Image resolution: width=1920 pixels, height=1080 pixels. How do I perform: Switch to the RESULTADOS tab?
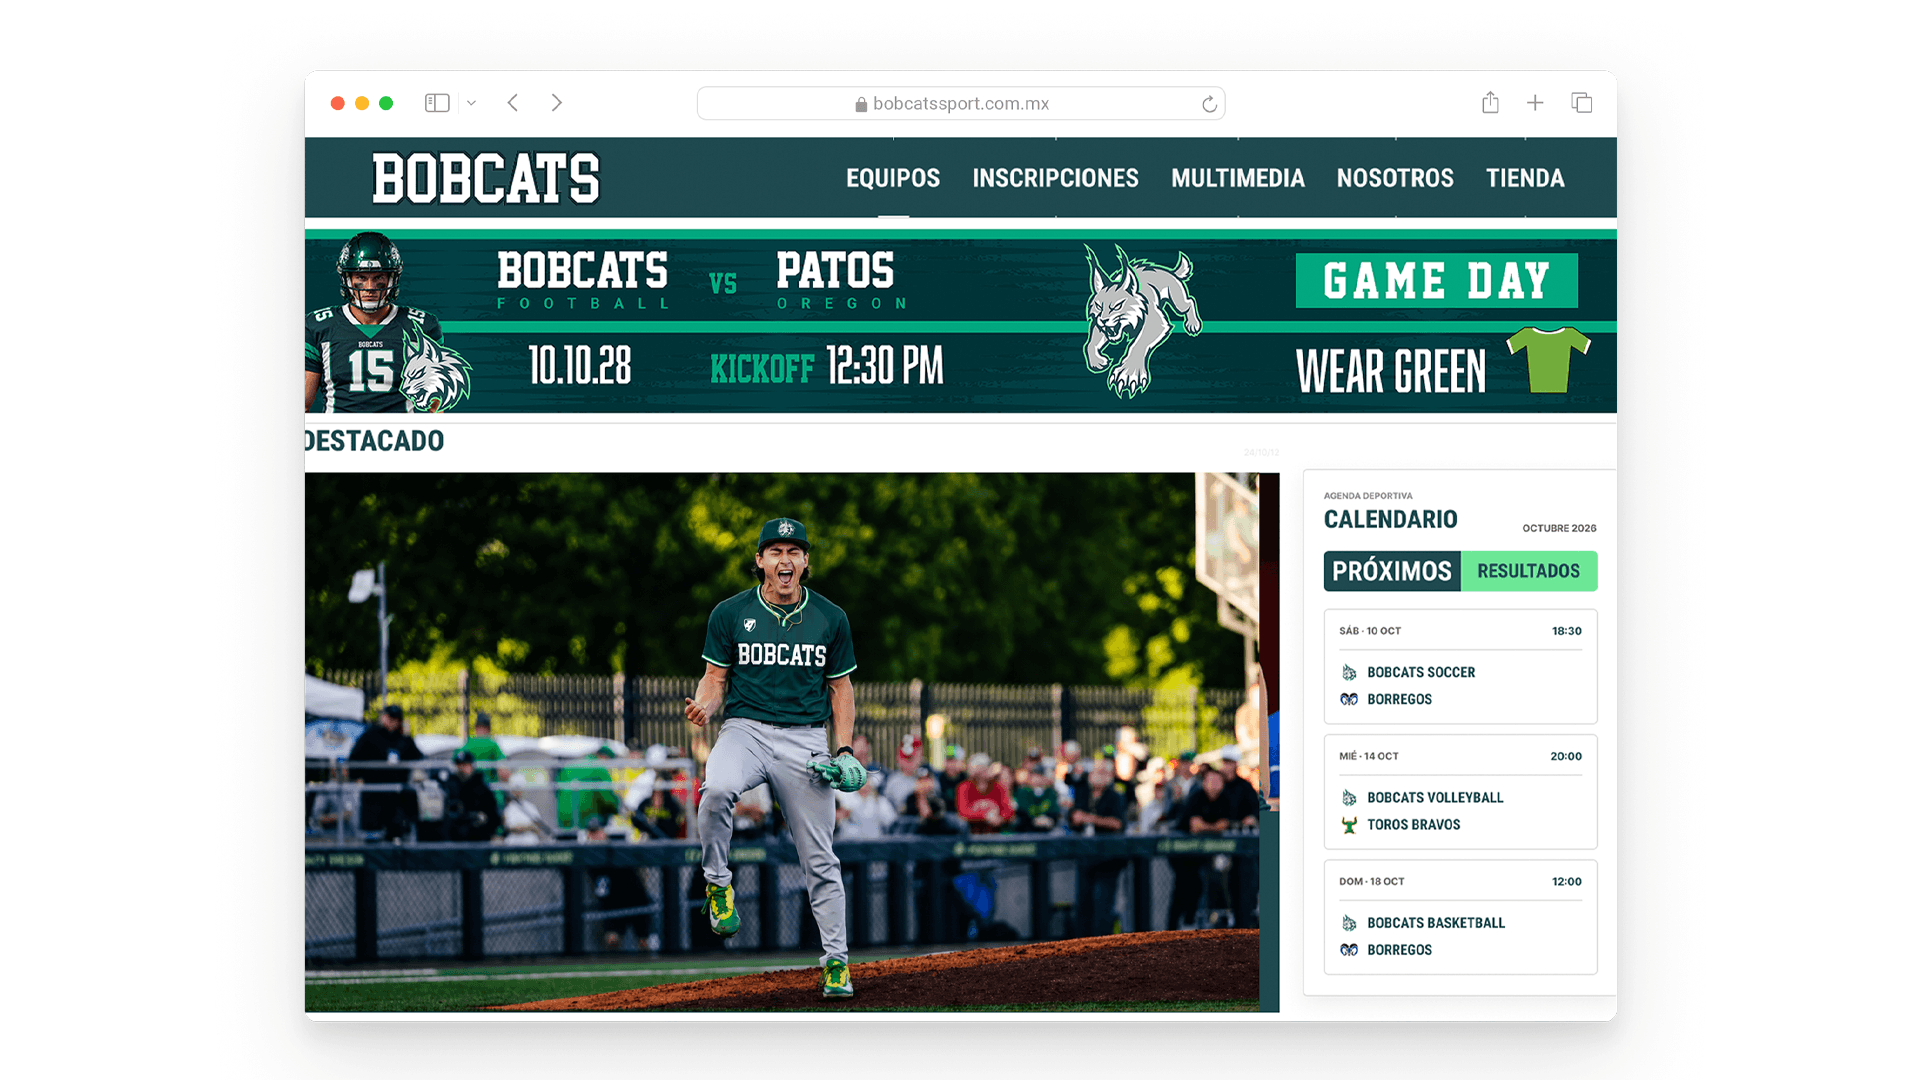click(1529, 571)
